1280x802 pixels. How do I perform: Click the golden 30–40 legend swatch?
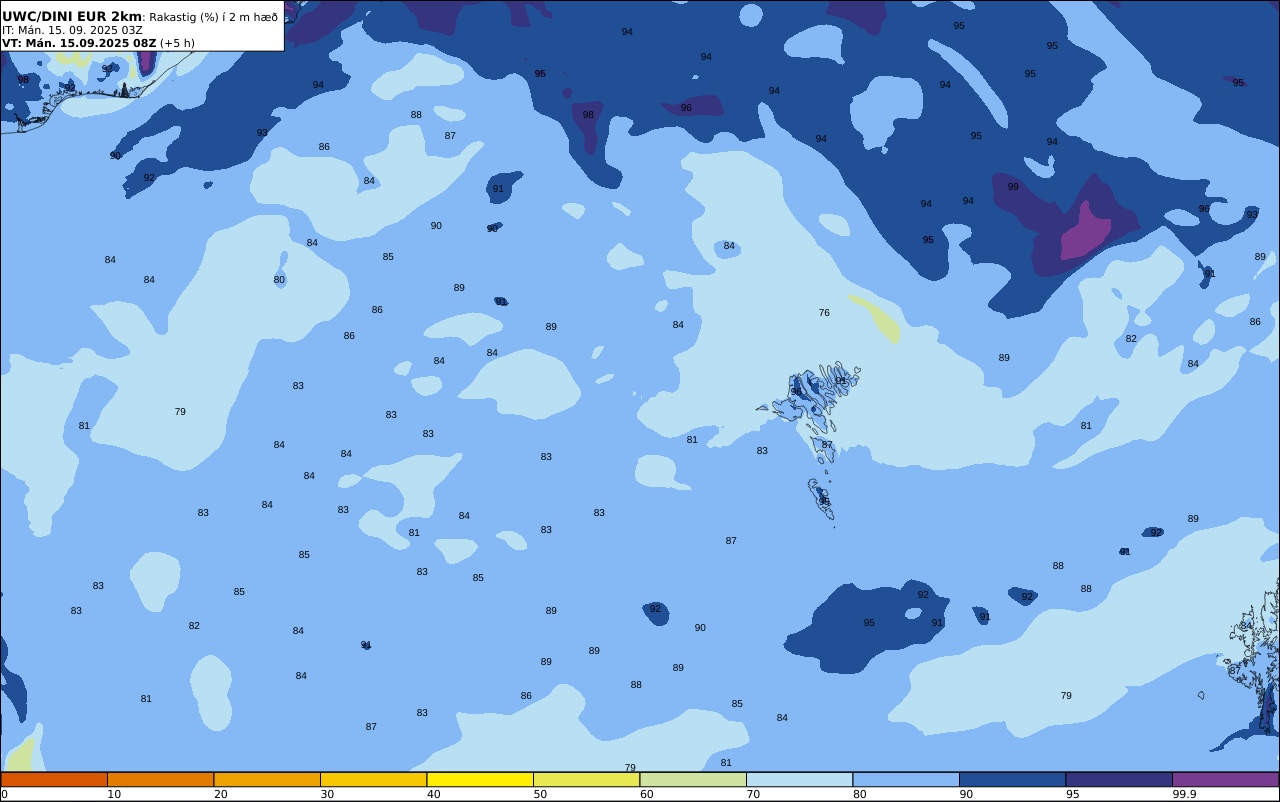point(373,779)
